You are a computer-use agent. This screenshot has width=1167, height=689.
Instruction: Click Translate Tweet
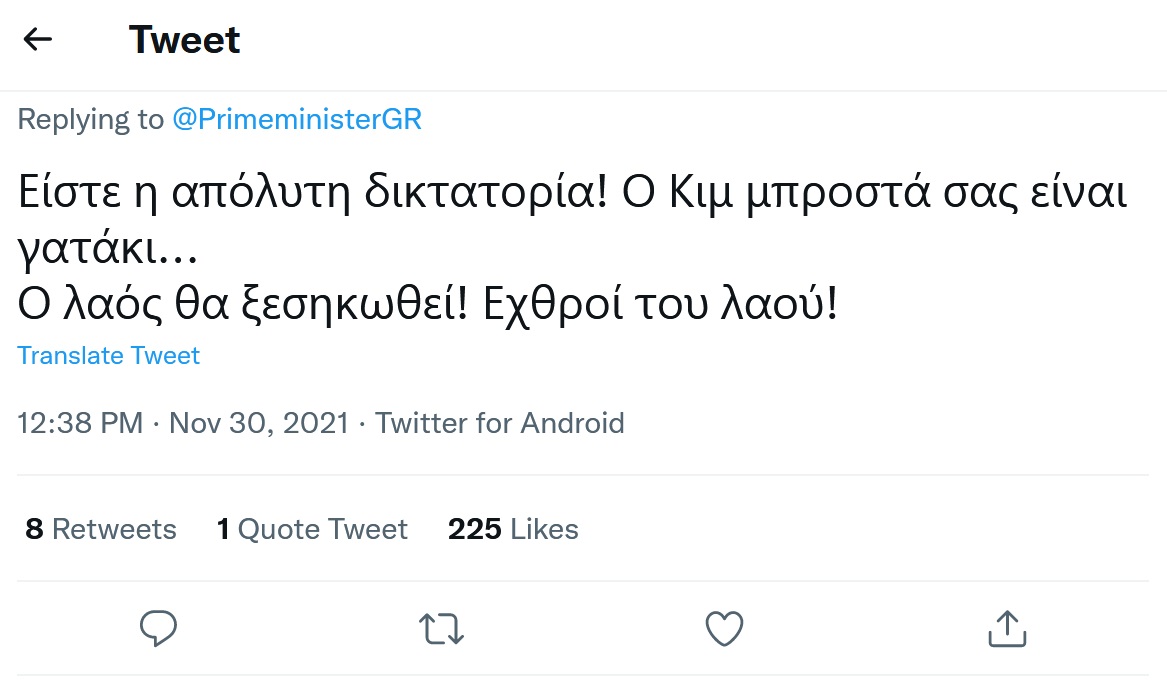click(109, 356)
